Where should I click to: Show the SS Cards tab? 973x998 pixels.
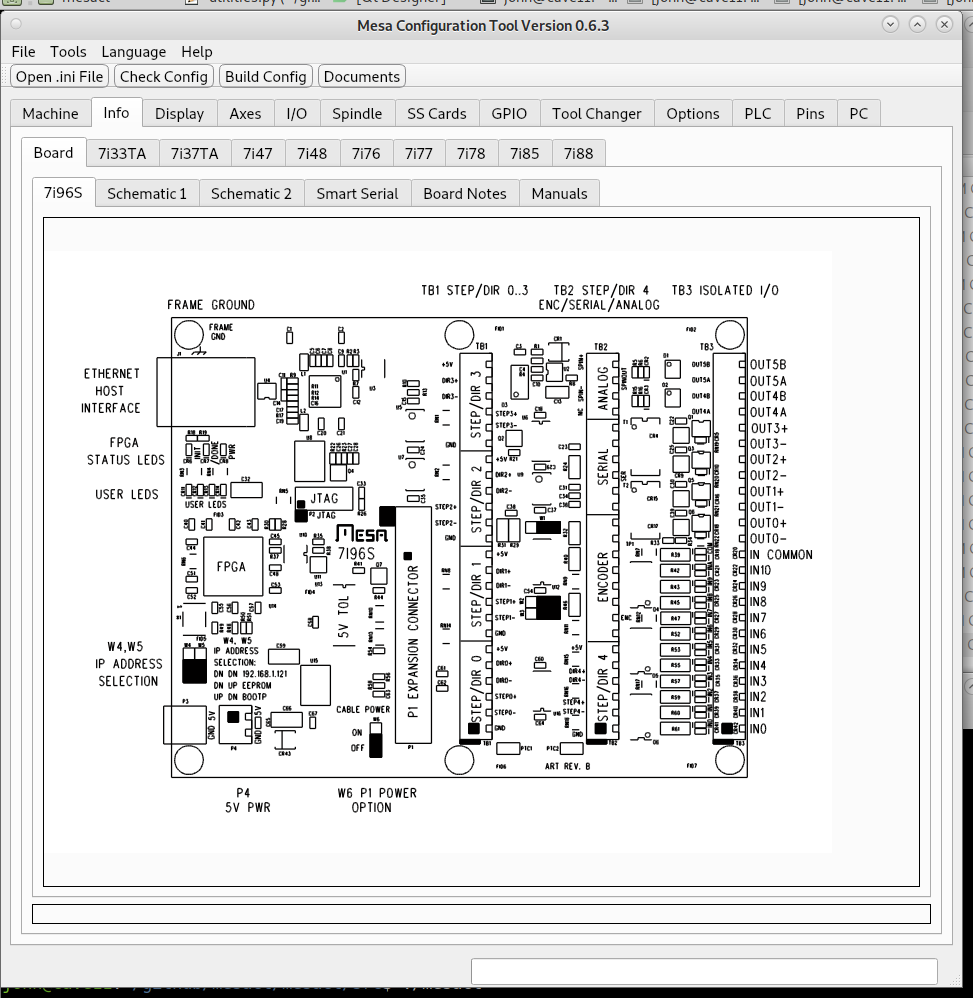[437, 113]
